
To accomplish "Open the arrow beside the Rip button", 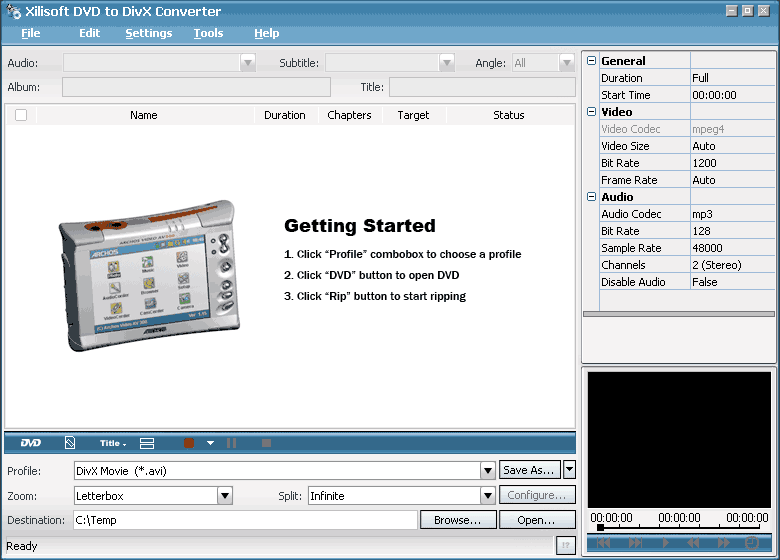I will (210, 443).
